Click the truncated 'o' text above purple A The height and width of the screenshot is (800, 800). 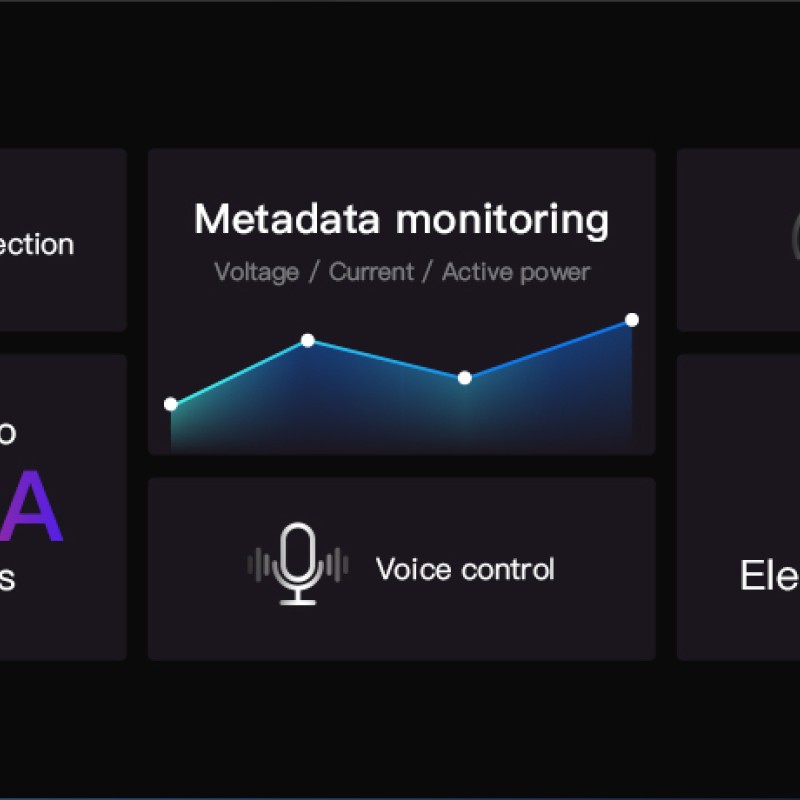(8, 433)
